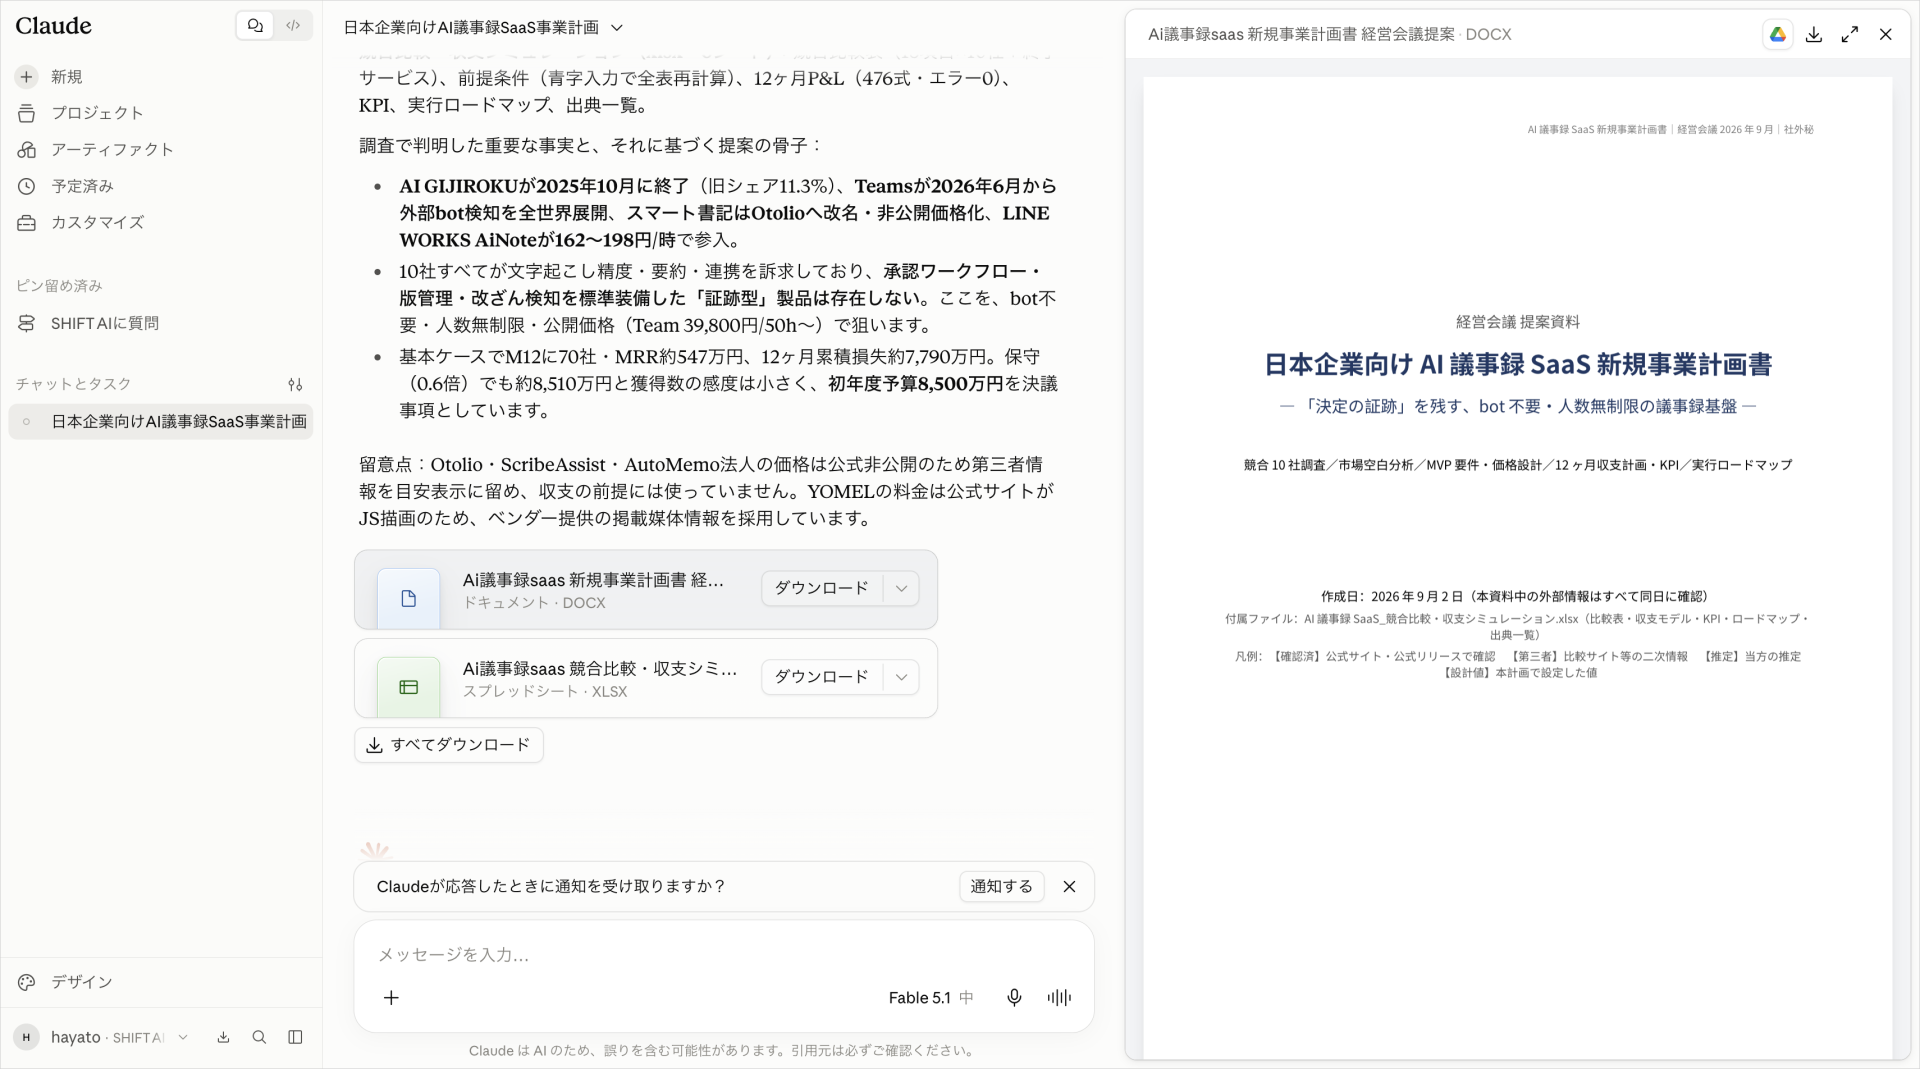This screenshot has width=1920, height=1069.
Task: Open the conversation title dropdown chevron
Action: tap(617, 28)
